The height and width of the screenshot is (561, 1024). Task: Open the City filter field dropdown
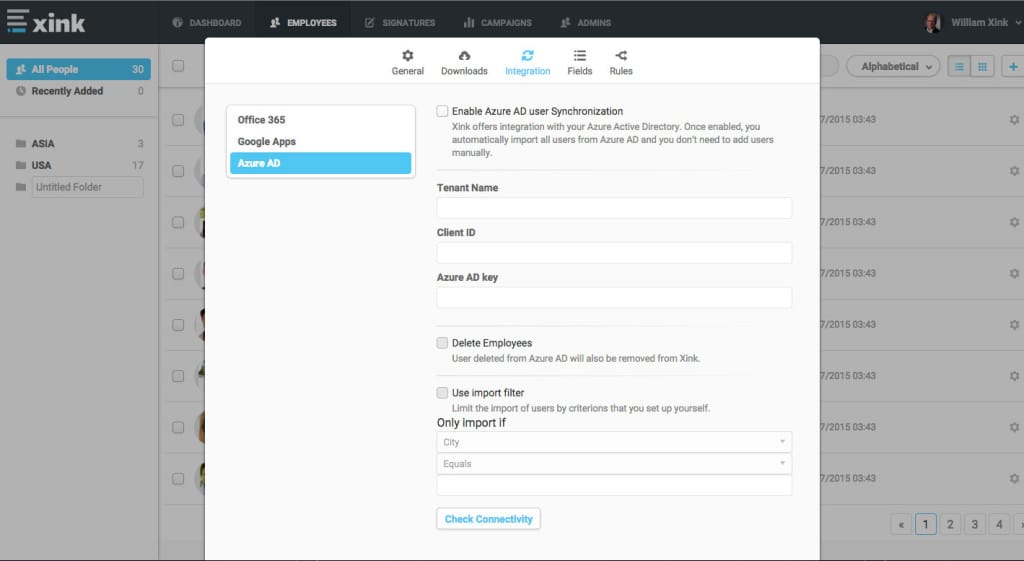614,442
